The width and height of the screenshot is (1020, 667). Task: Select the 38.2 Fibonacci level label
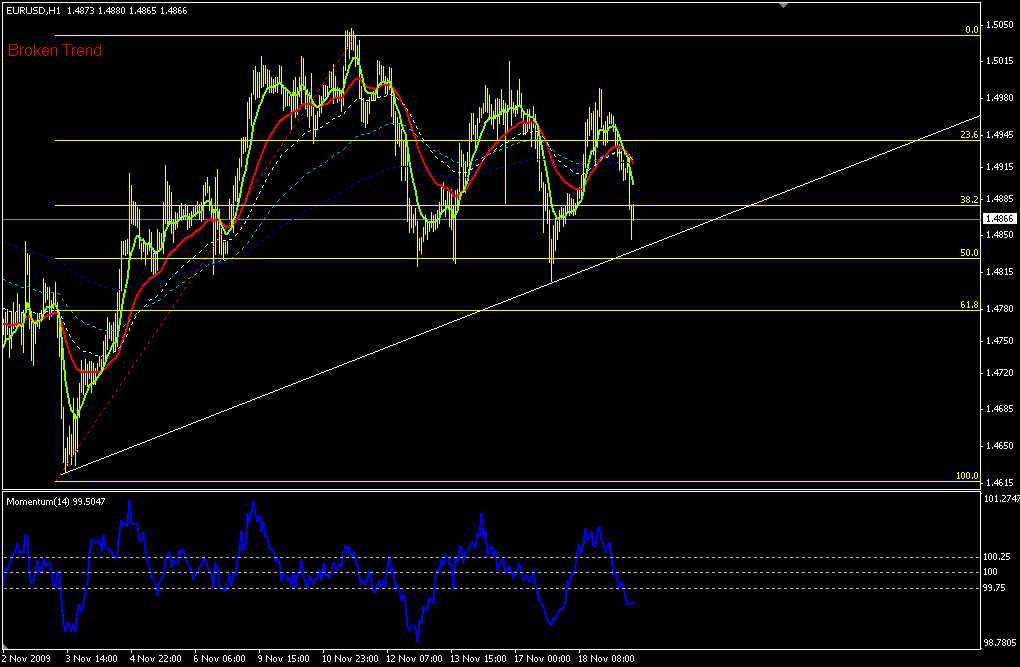click(968, 200)
